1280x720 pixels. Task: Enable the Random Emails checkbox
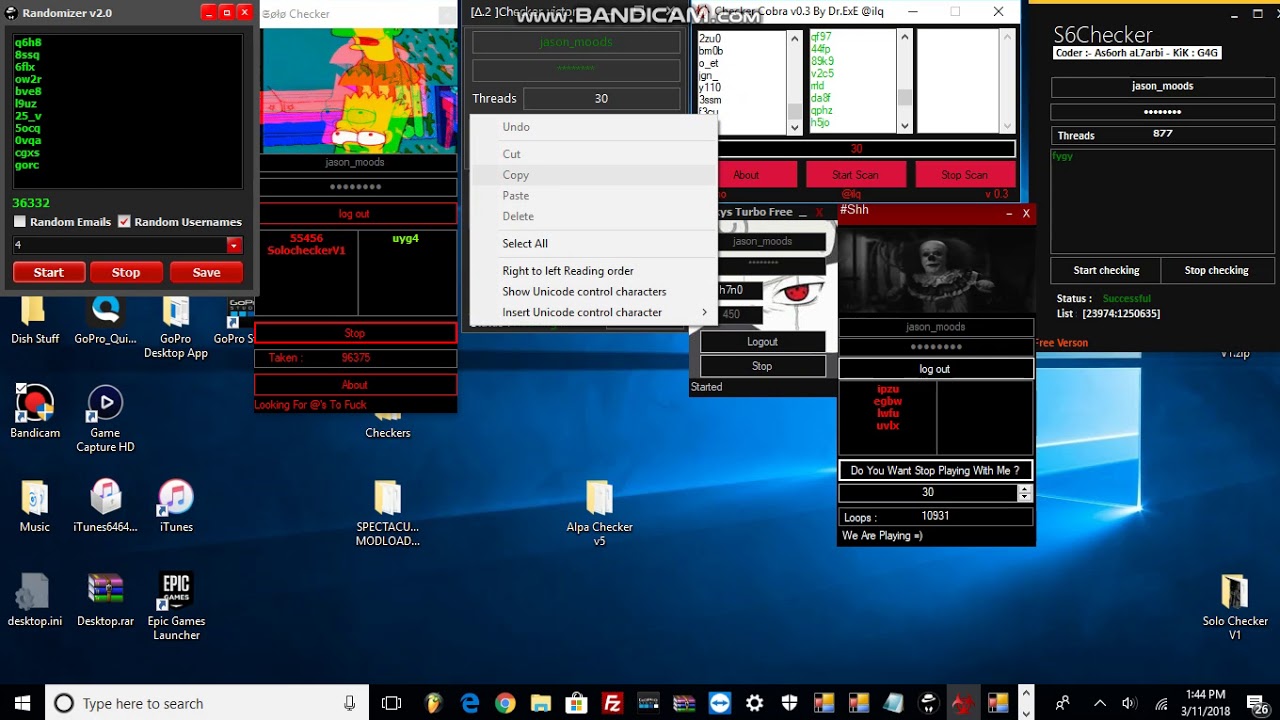[x=20, y=222]
